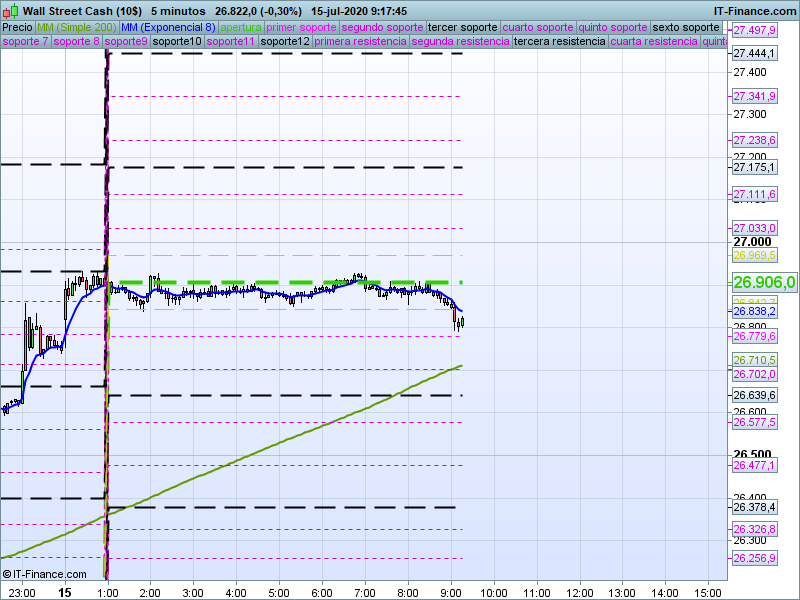
Task: Click the IT-Finance.com link at top right
Action: pyautogui.click(x=755, y=10)
